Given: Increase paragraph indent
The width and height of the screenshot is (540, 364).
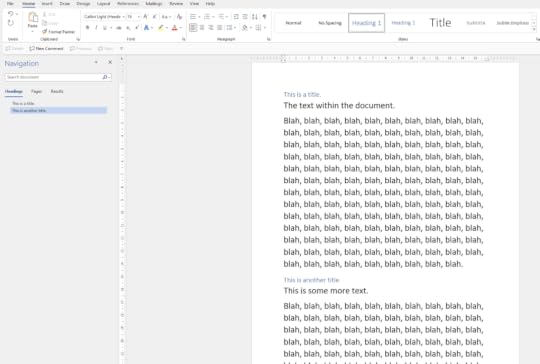Looking at the screenshot, I should (x=245, y=17).
